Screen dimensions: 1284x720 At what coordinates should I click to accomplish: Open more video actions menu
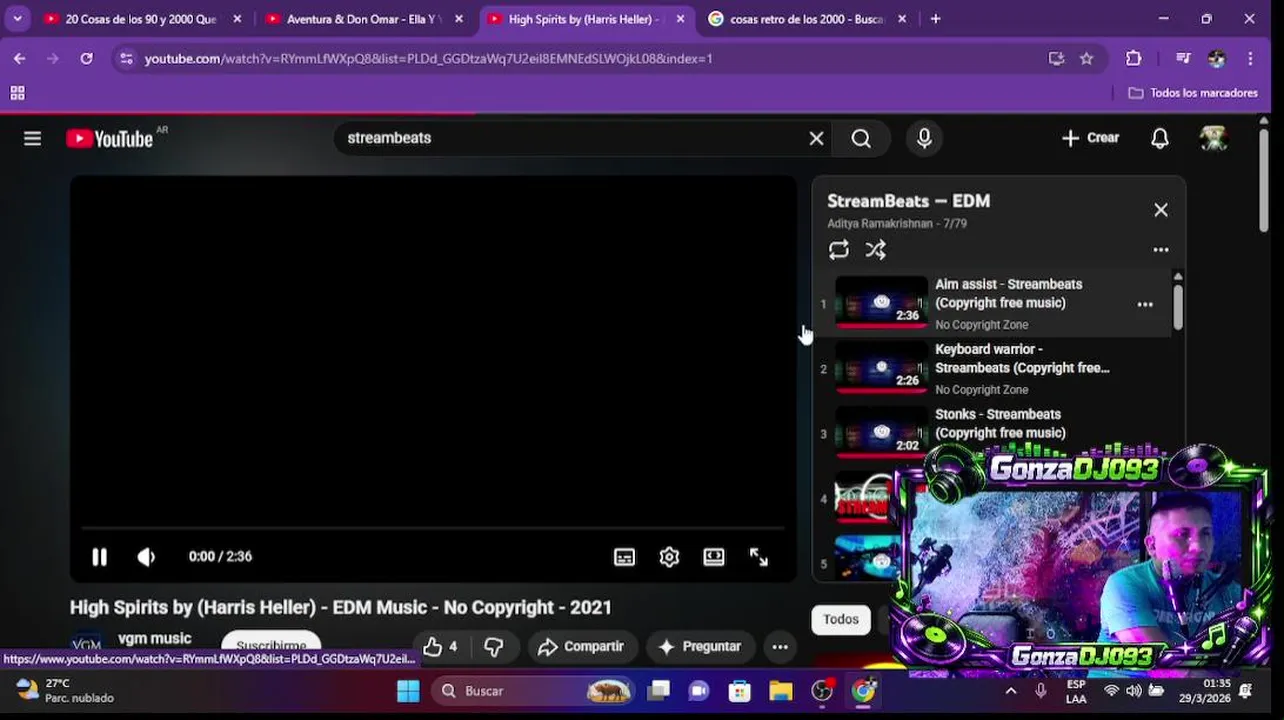coord(780,647)
